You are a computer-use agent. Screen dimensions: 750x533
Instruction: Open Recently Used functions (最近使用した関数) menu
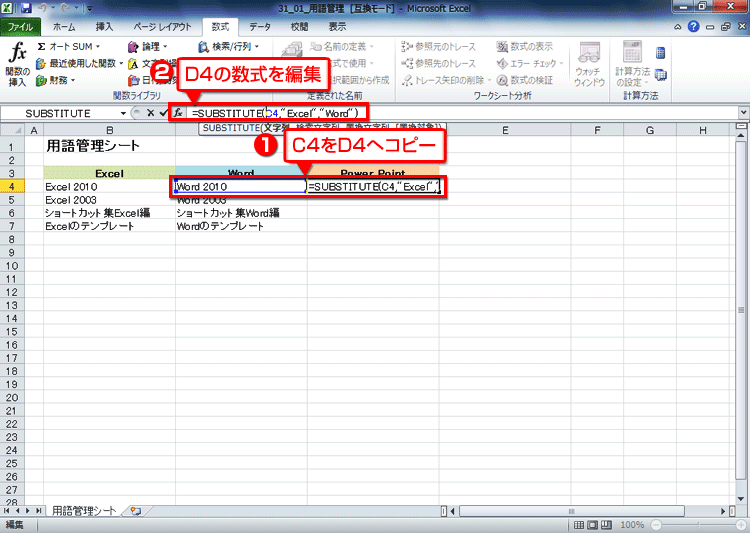79,63
